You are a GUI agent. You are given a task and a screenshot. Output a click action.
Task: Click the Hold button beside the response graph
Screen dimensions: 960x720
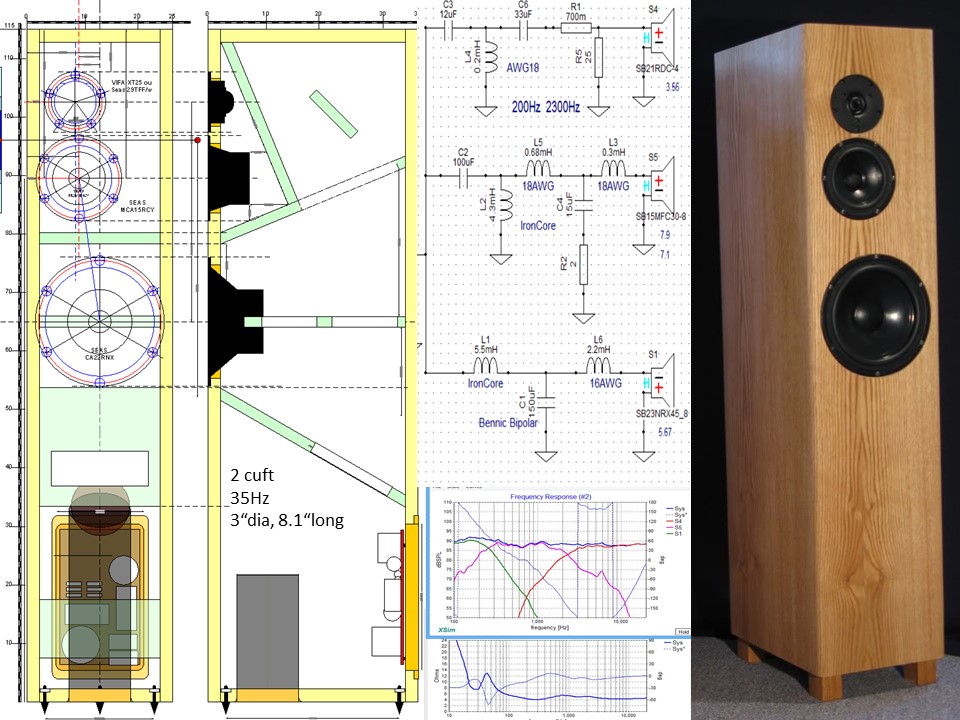(x=683, y=632)
